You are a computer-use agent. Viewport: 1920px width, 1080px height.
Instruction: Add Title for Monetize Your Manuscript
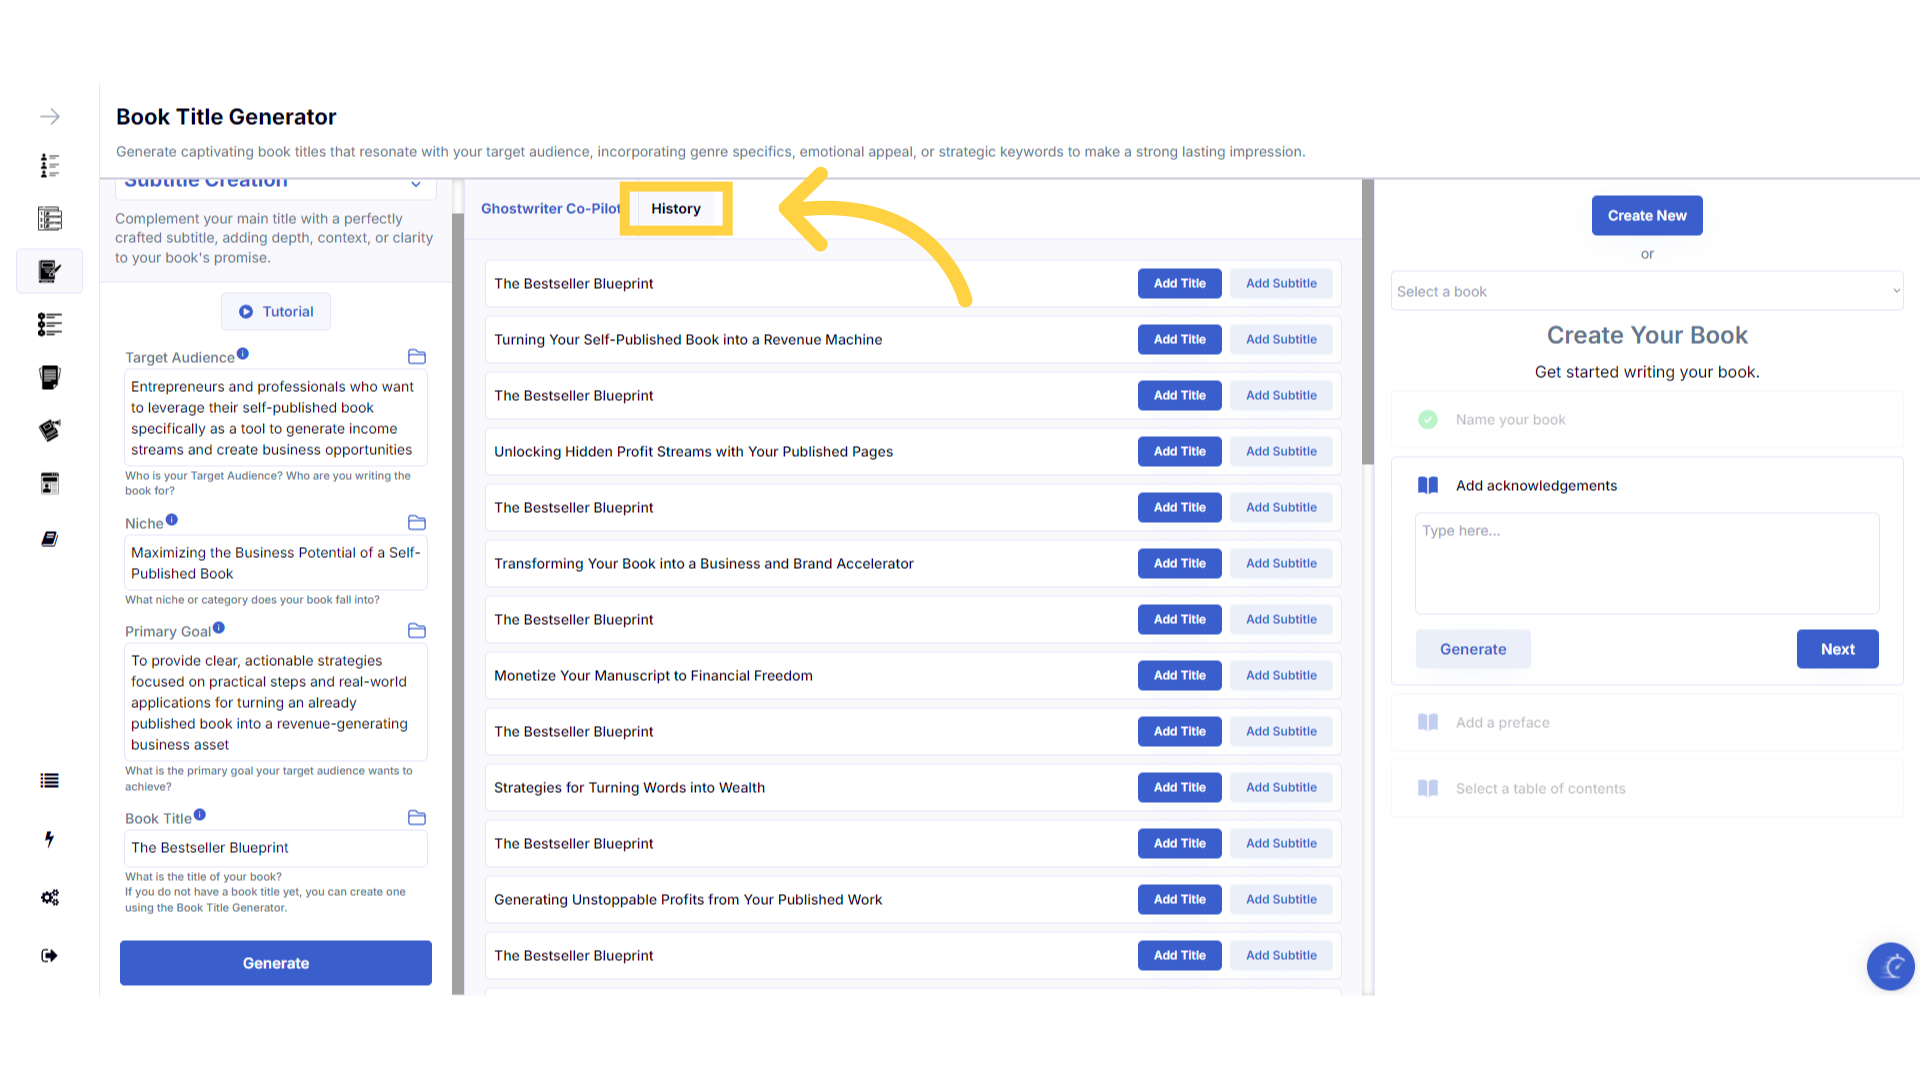(1179, 676)
